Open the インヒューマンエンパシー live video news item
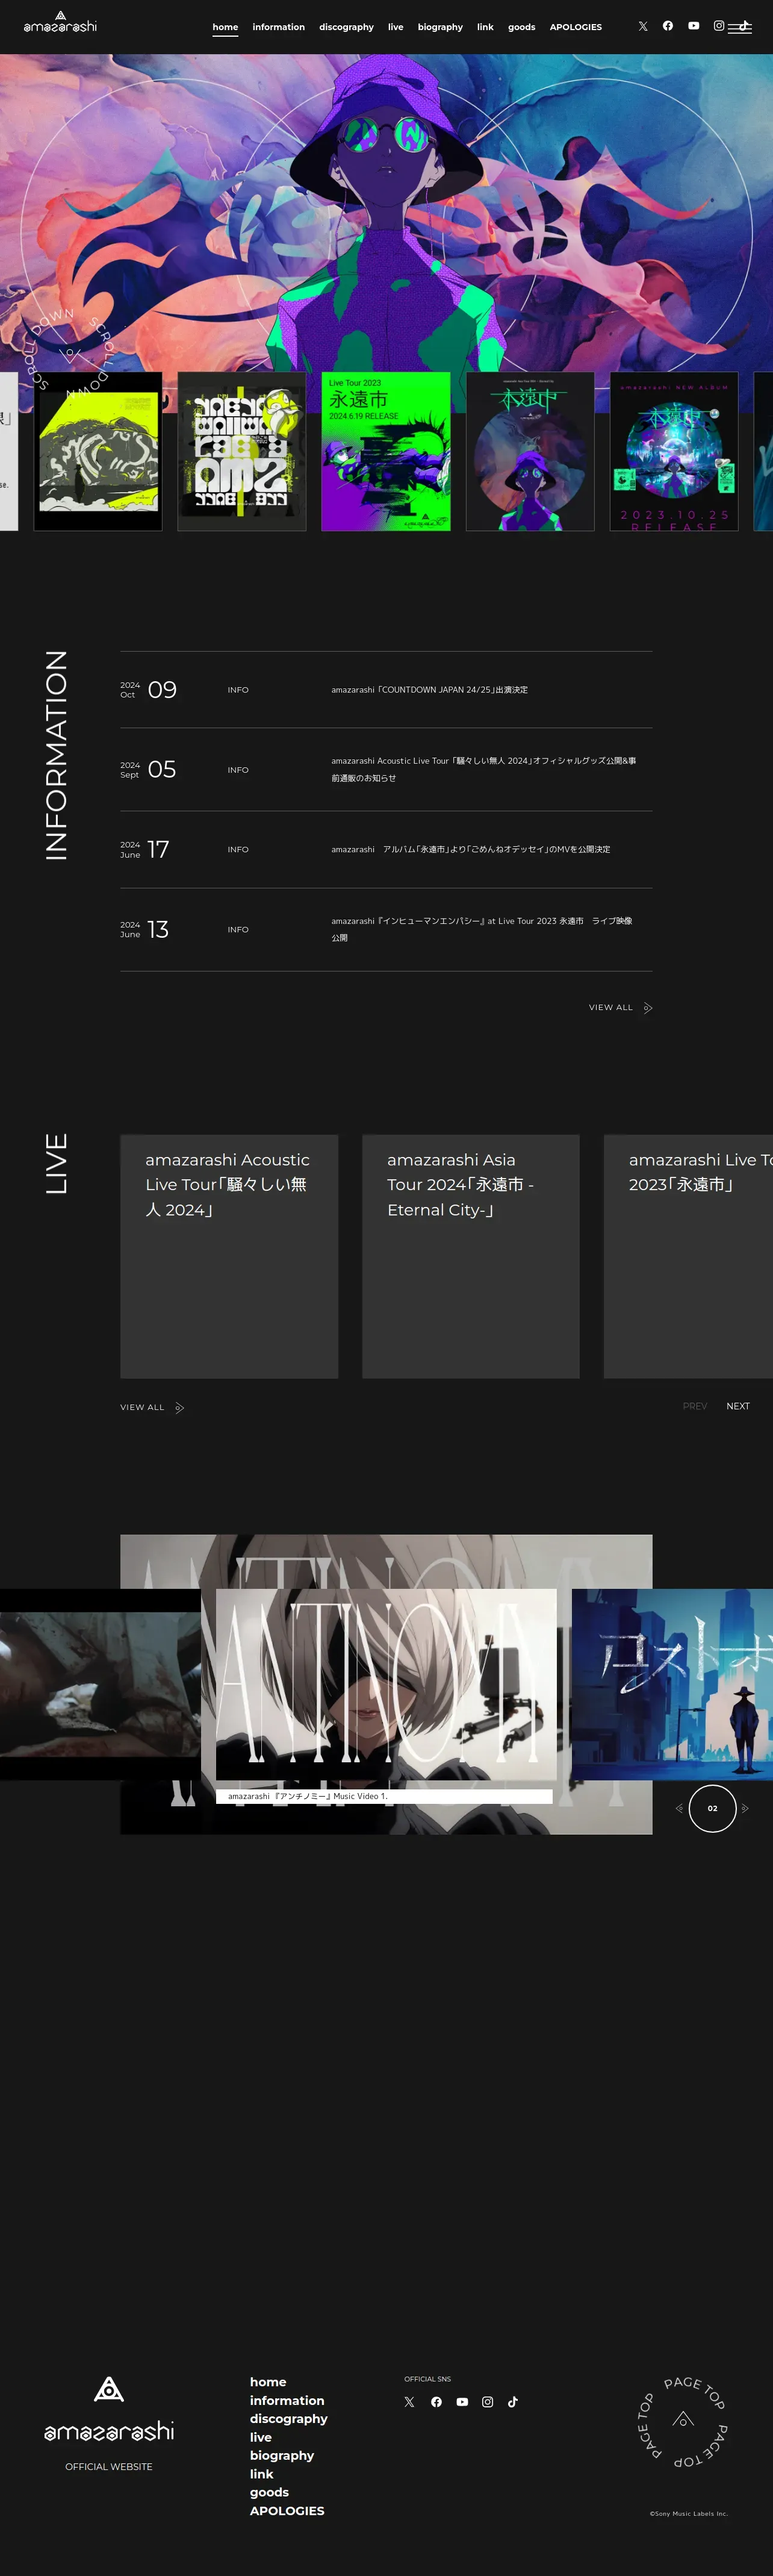 coord(386,929)
